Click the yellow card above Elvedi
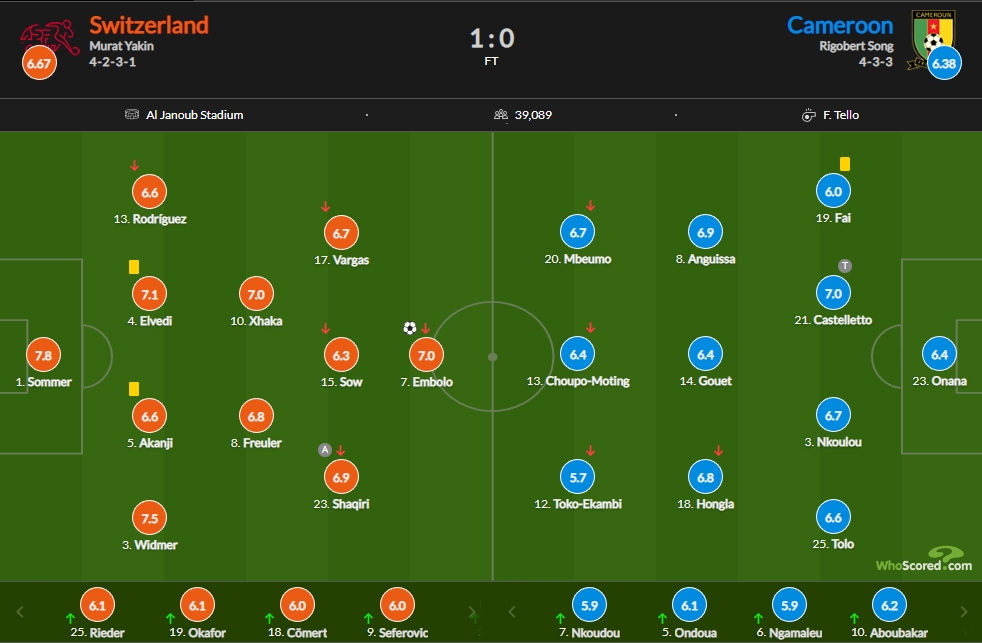Viewport: 982px width, 643px height. (x=134, y=267)
